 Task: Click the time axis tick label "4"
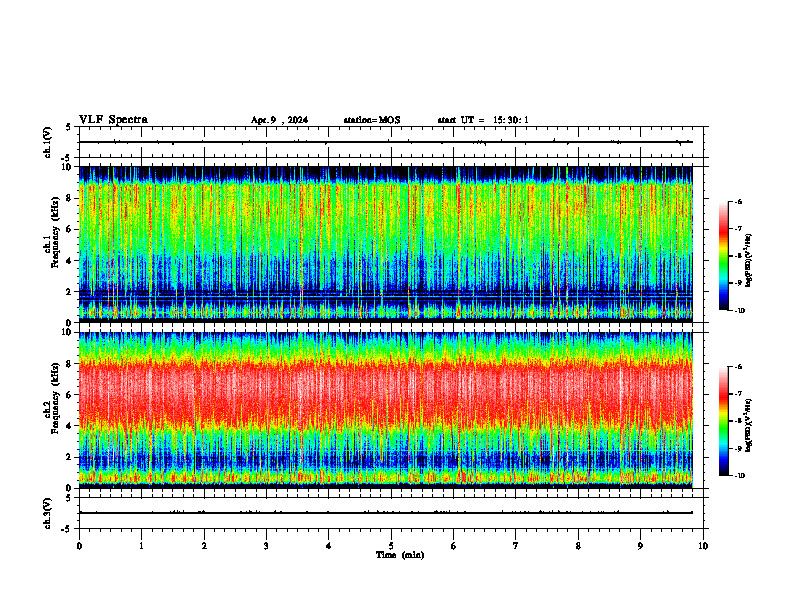(x=329, y=546)
